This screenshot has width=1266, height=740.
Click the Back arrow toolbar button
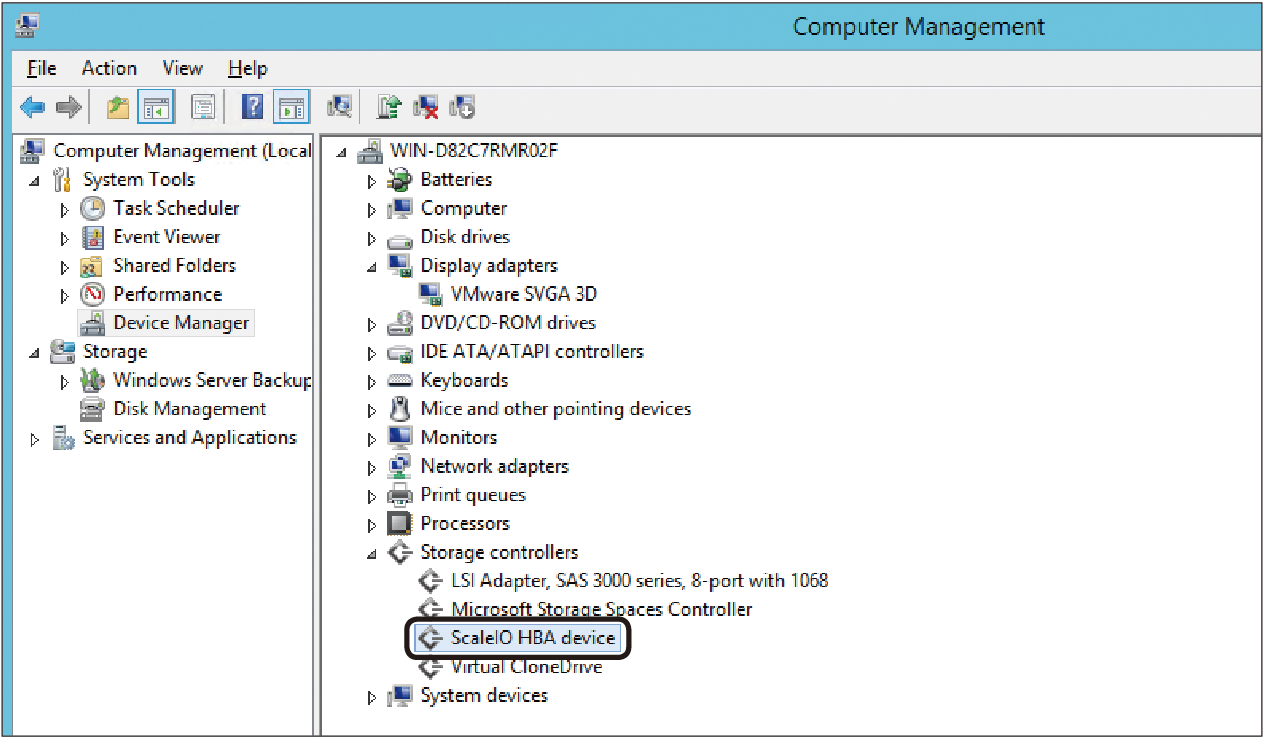[33, 106]
